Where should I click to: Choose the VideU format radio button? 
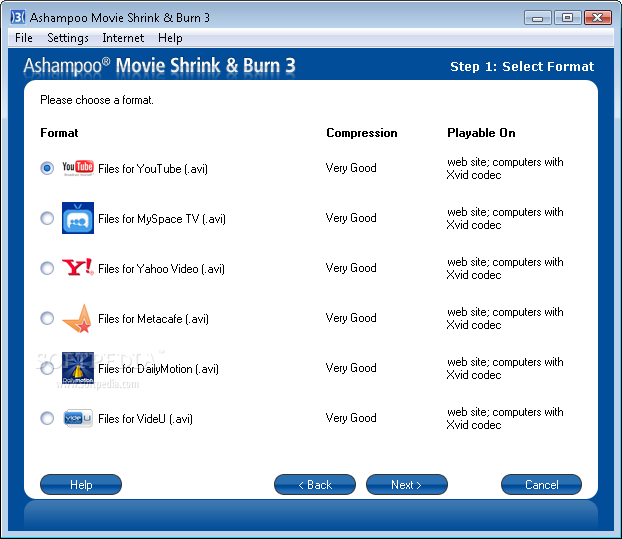(x=47, y=418)
